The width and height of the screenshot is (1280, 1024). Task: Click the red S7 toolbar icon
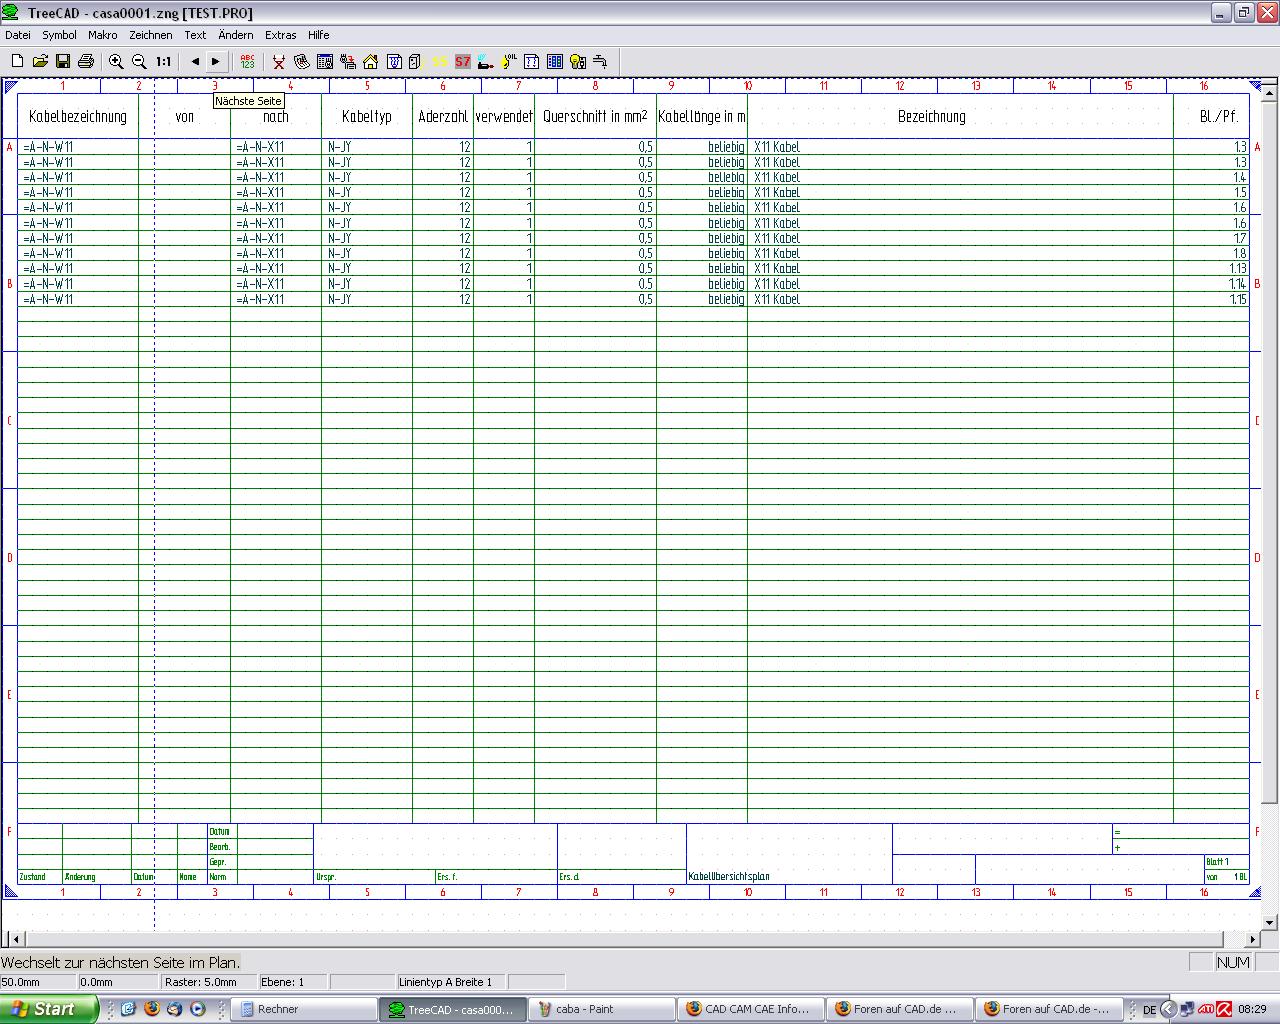coord(462,61)
